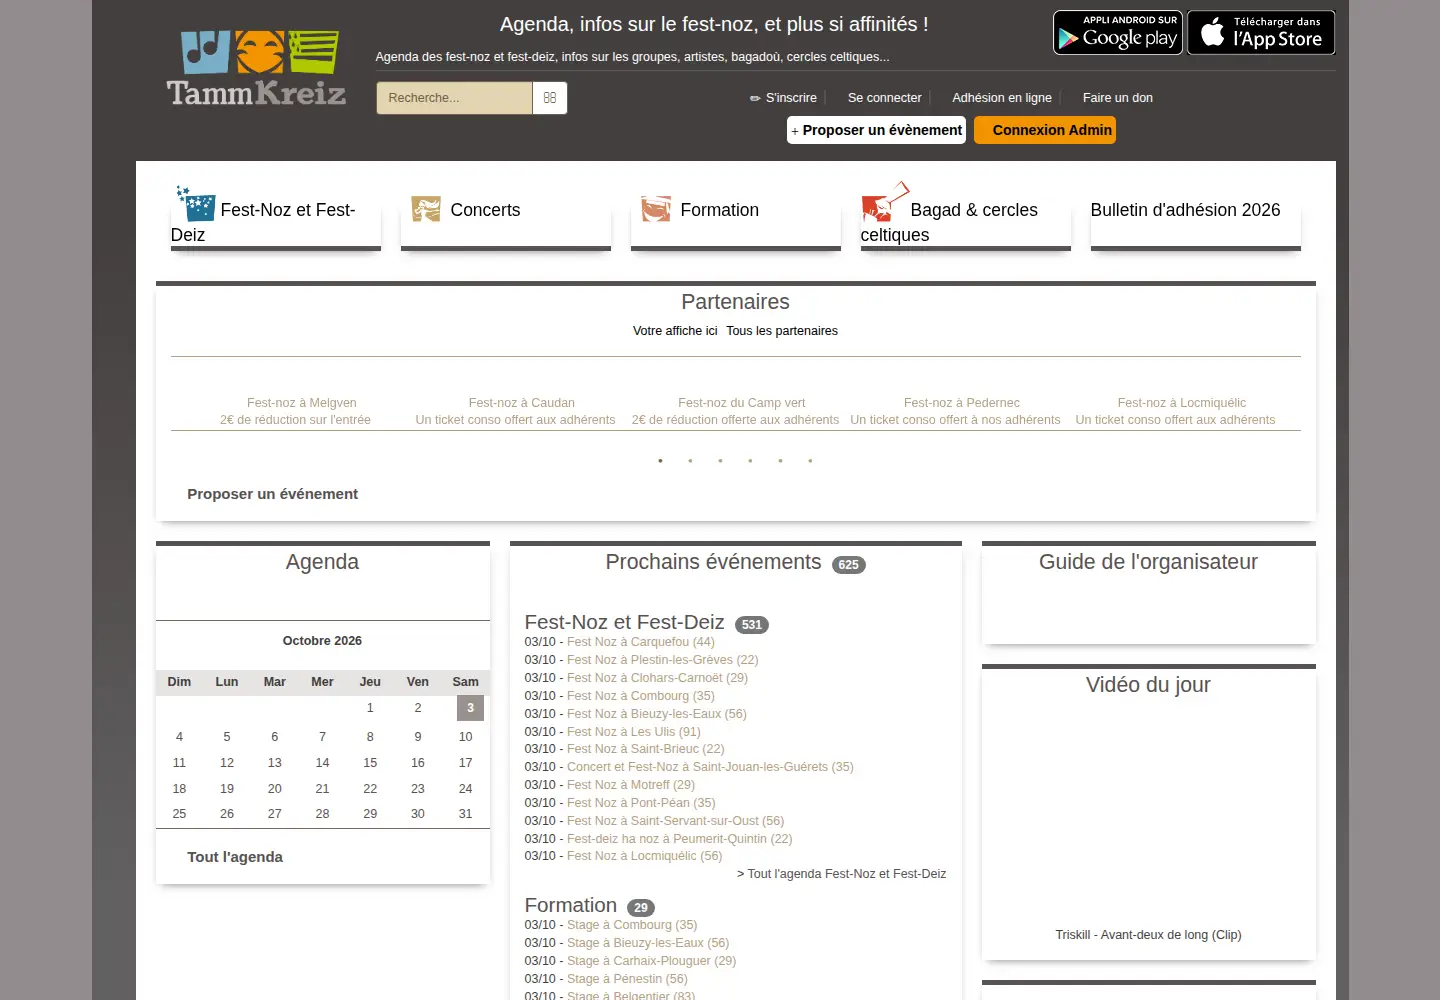
Task: Open Fest Noz à Carquefou (44)
Action: pyautogui.click(x=641, y=642)
